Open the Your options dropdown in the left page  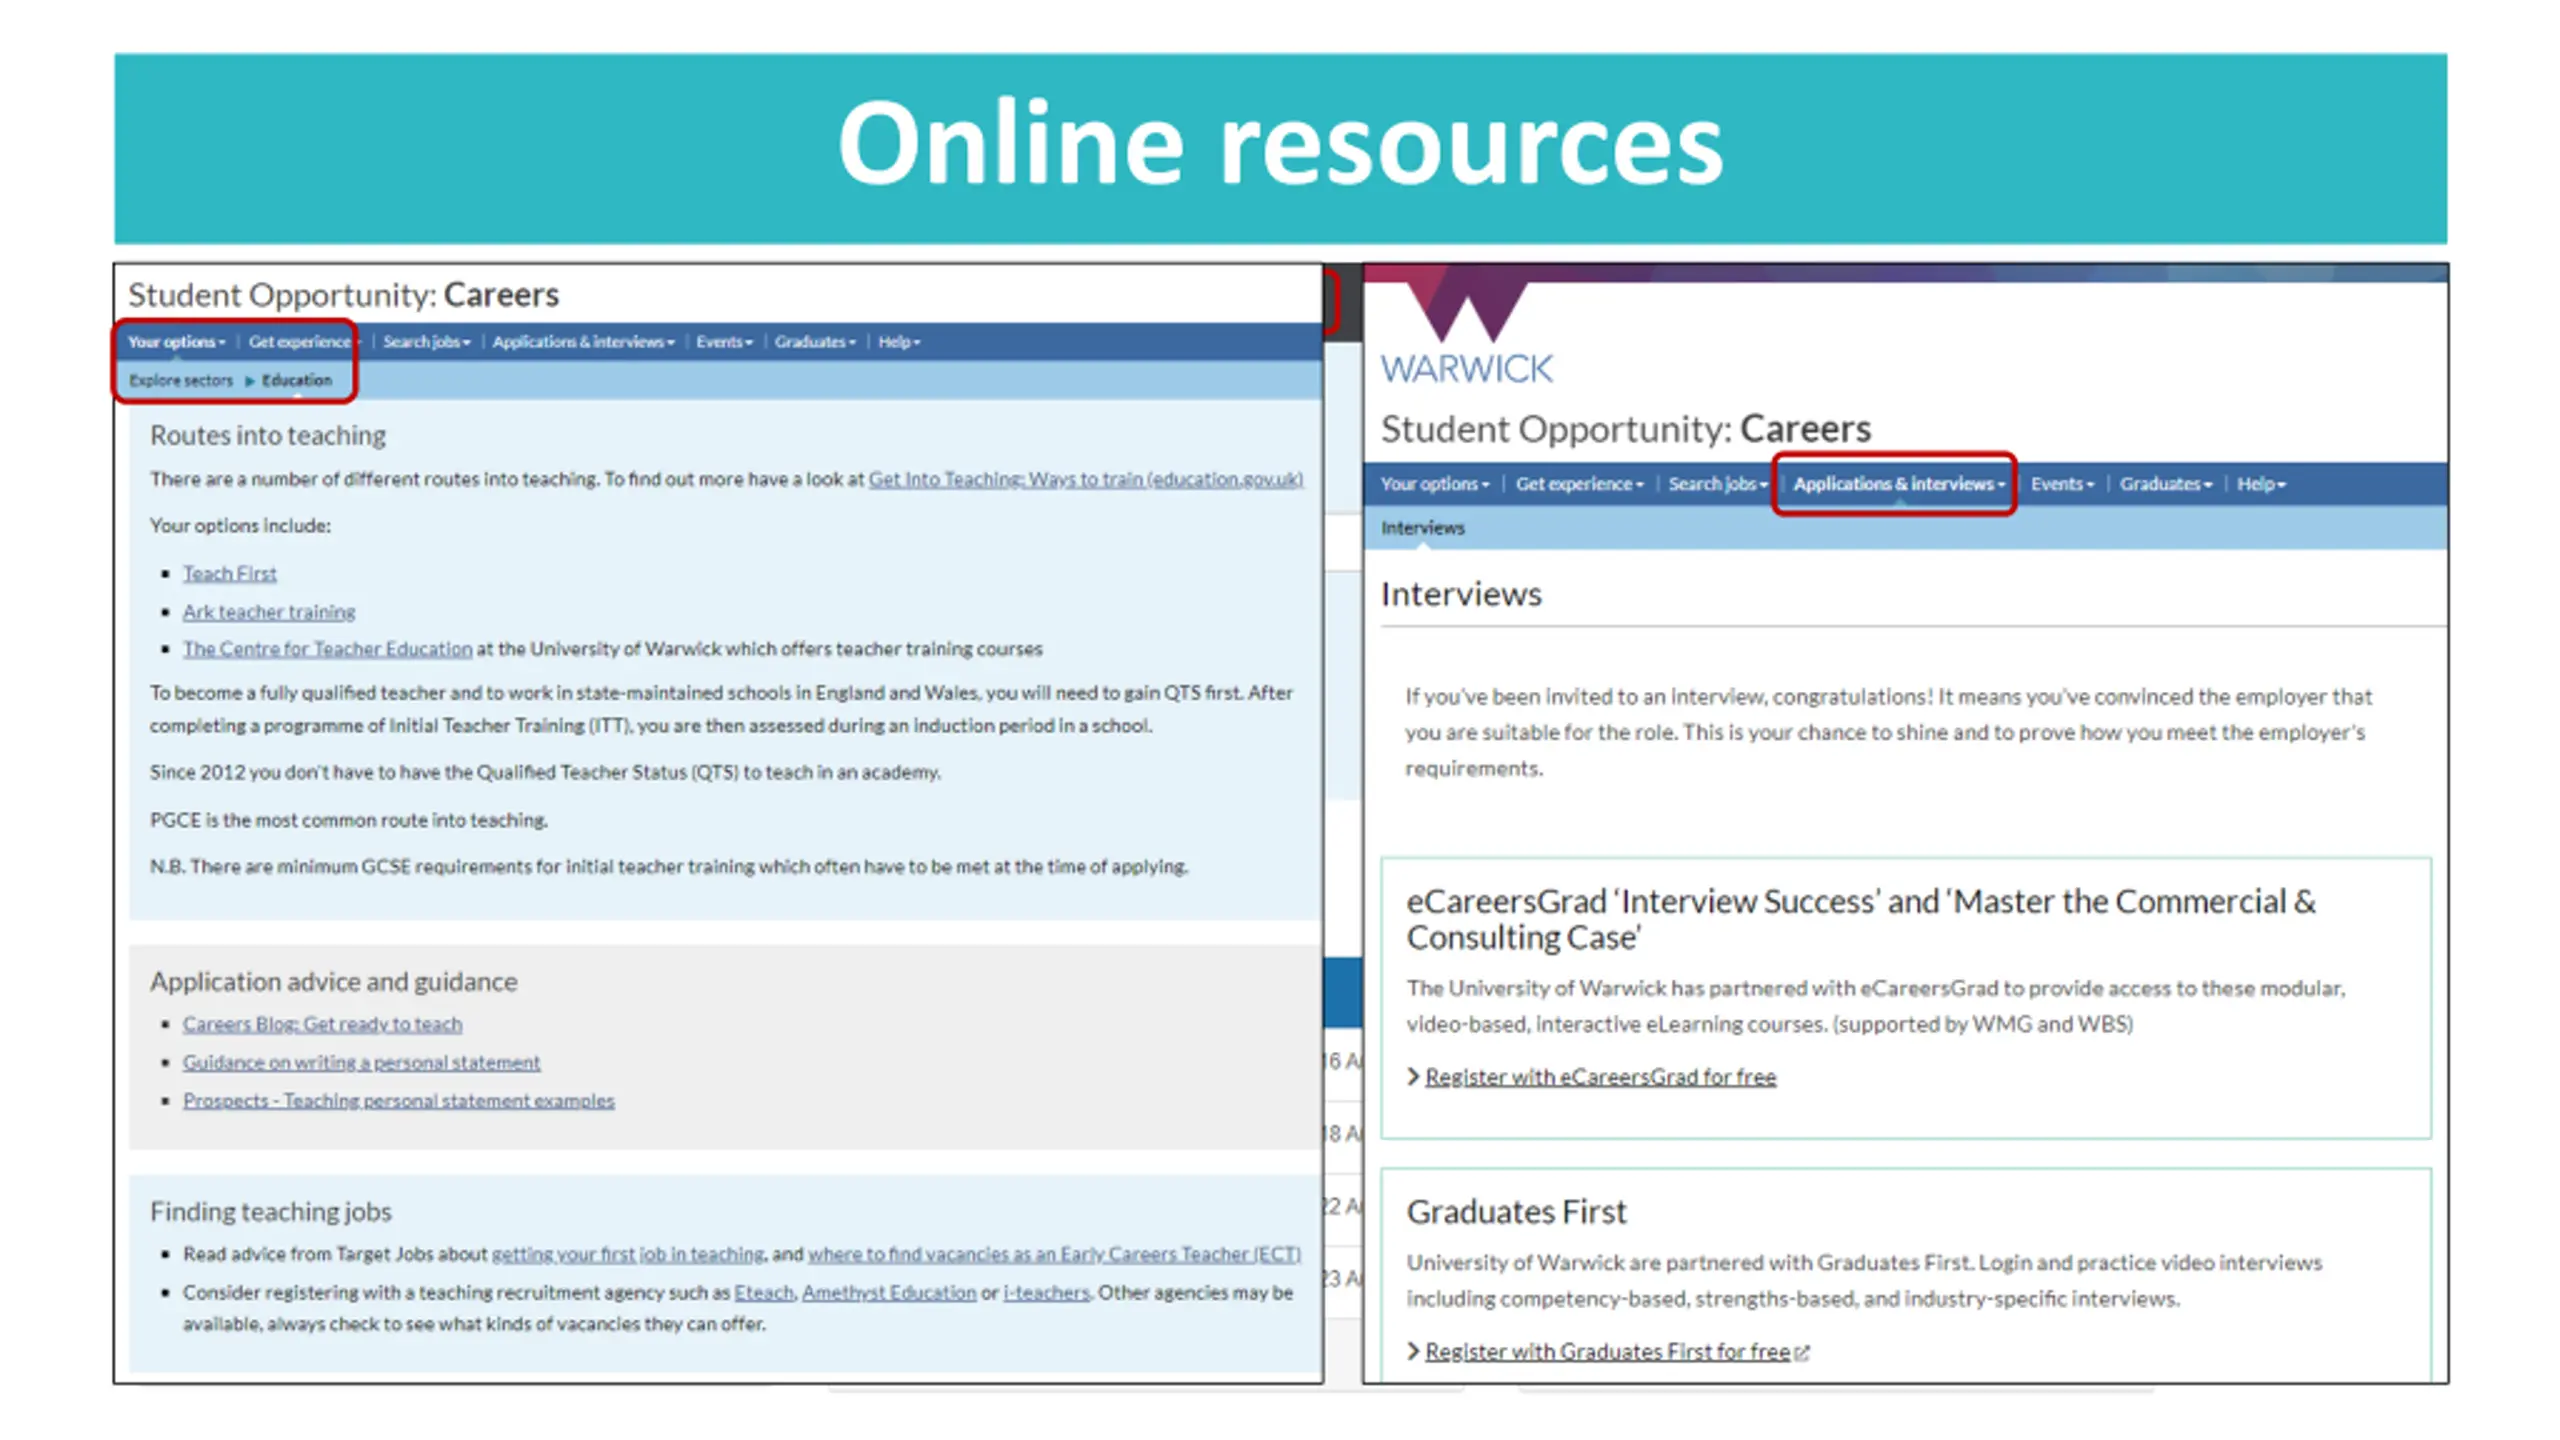(176, 342)
